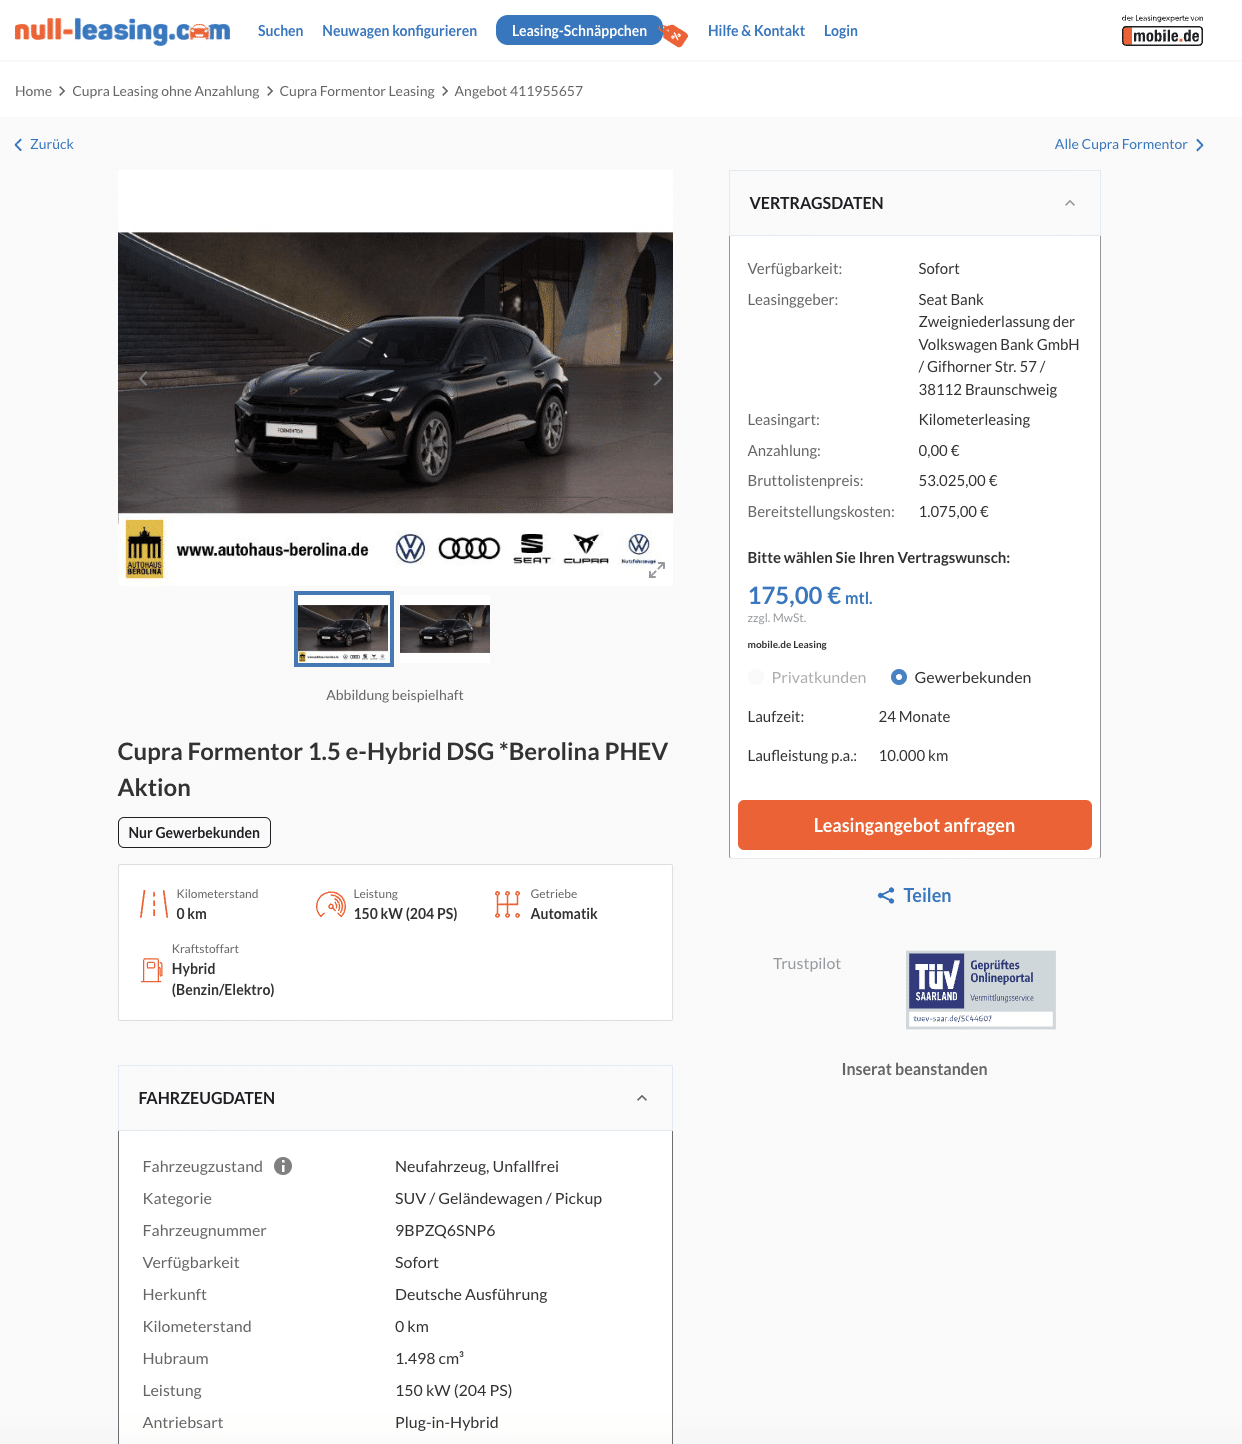Click the Trustpilot link
Image resolution: width=1242 pixels, height=1444 pixels.
pyautogui.click(x=807, y=964)
